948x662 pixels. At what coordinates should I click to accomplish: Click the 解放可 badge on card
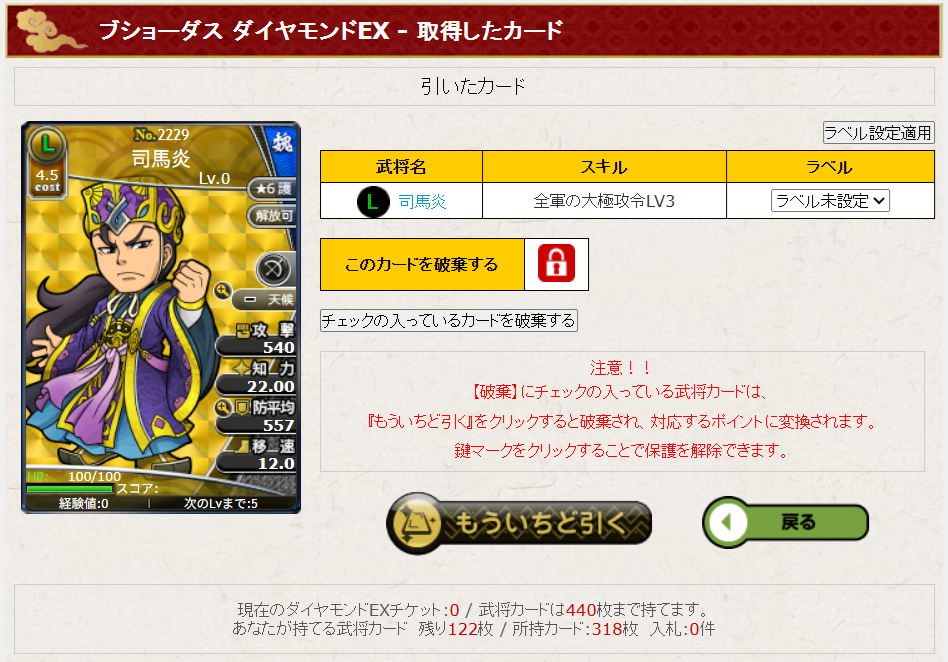point(273,215)
